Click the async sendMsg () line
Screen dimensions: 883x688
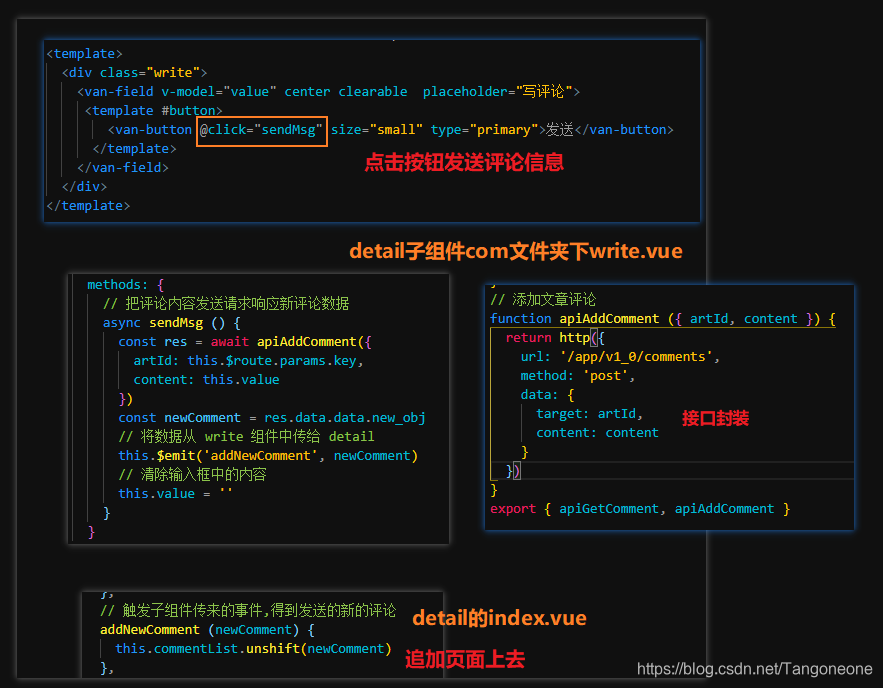coord(172,323)
